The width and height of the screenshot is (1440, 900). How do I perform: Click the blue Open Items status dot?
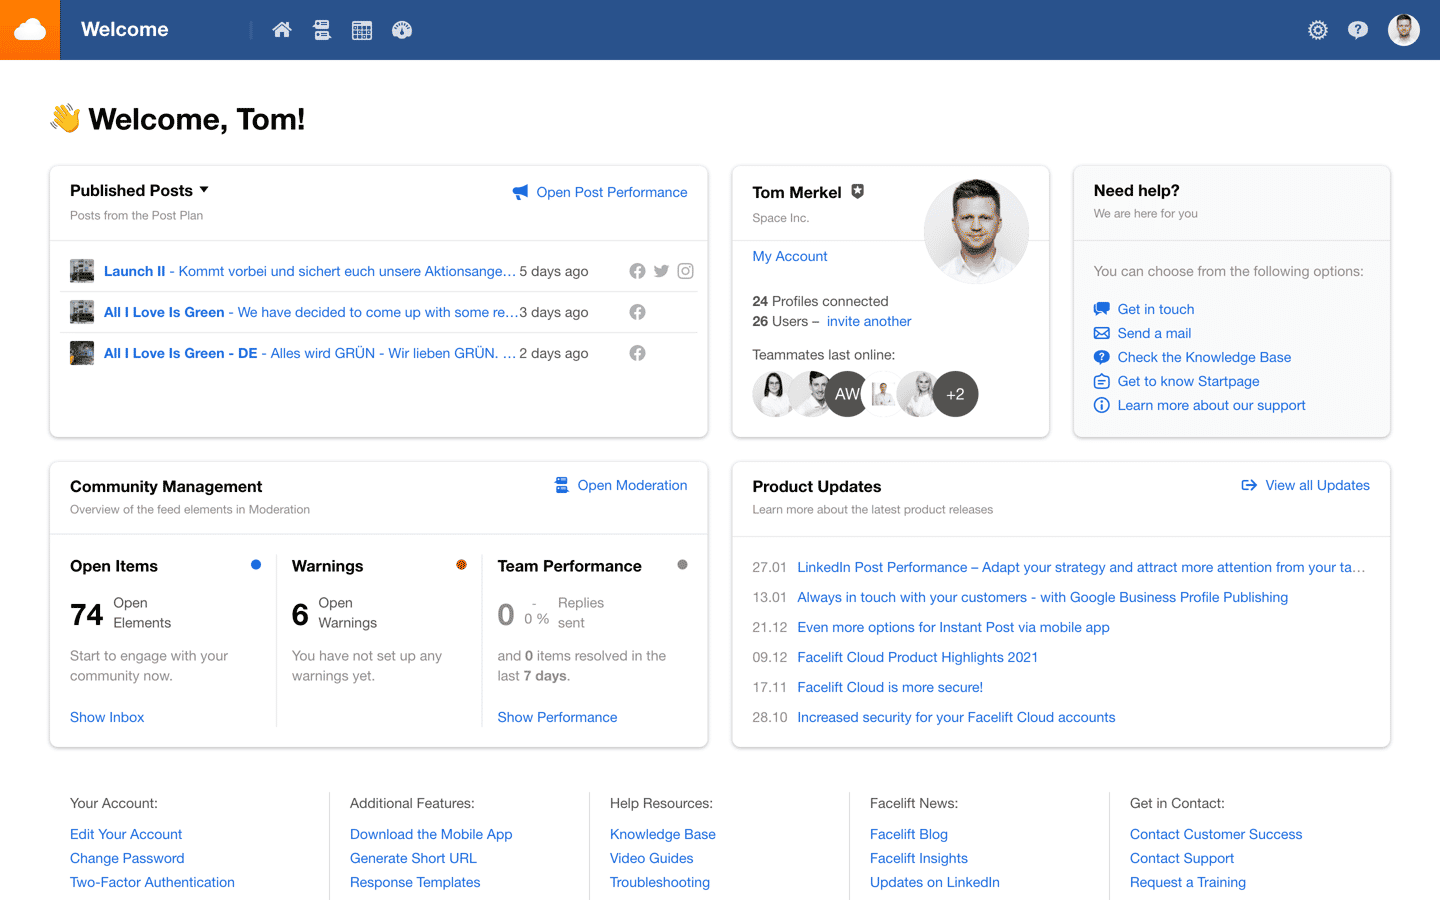[256, 565]
